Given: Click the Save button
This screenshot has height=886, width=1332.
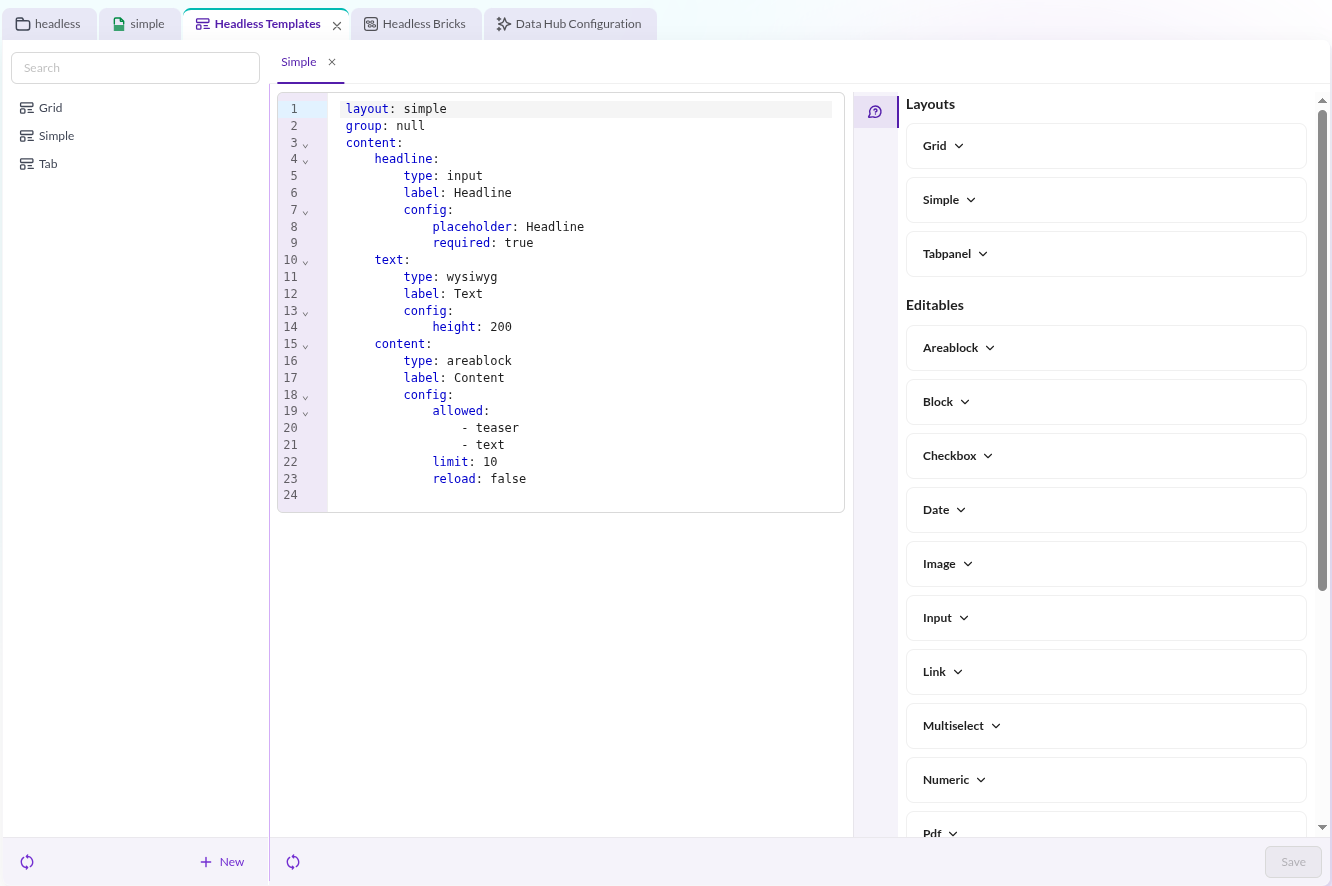Looking at the screenshot, I should pyautogui.click(x=1293, y=862).
